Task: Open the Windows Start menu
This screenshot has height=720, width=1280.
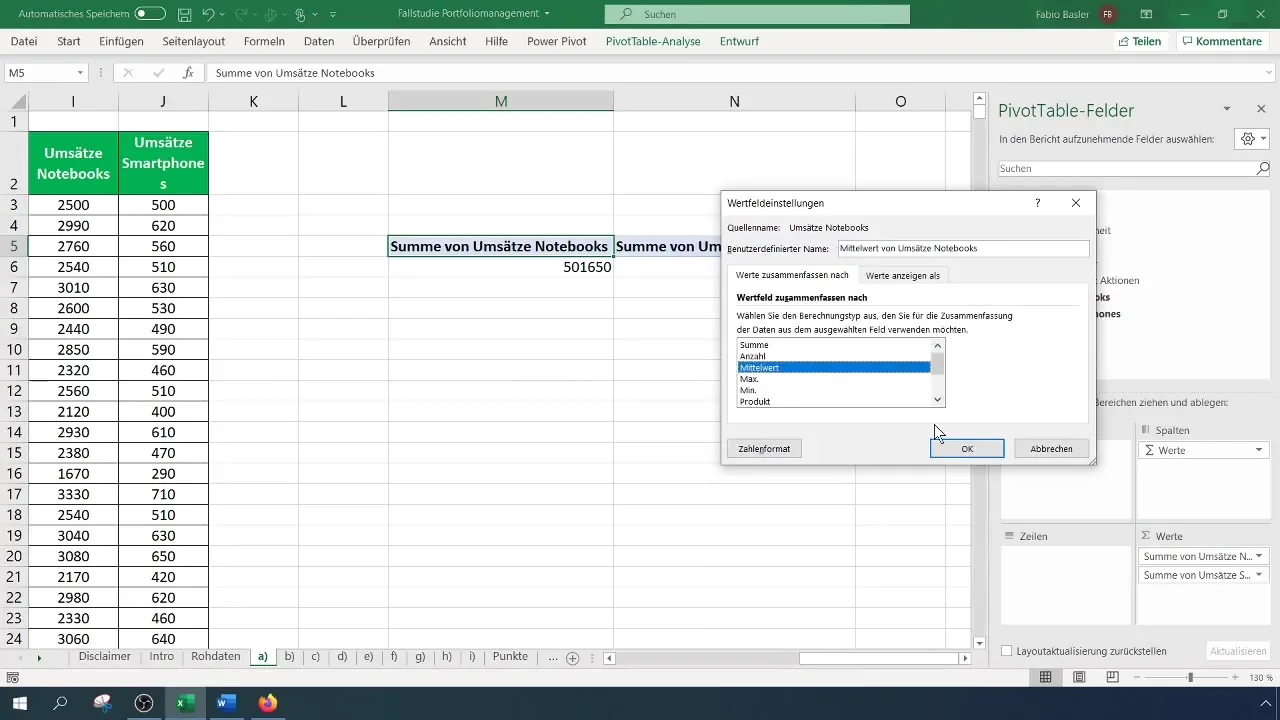Action: pos(20,703)
